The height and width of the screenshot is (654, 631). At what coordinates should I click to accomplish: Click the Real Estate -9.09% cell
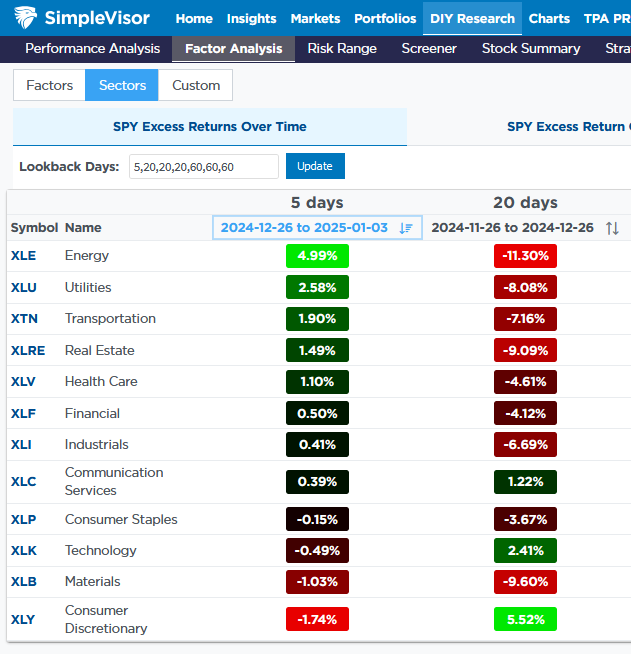point(525,350)
